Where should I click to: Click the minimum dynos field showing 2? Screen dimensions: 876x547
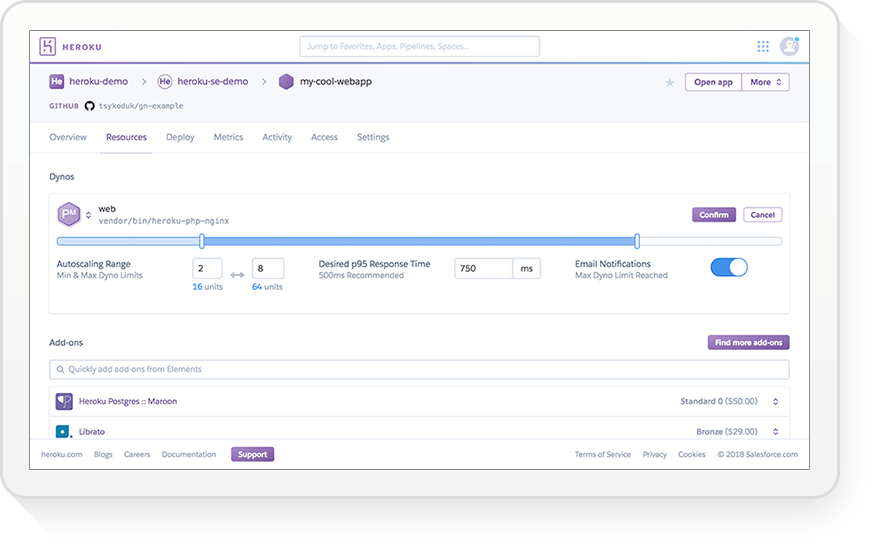(x=207, y=269)
